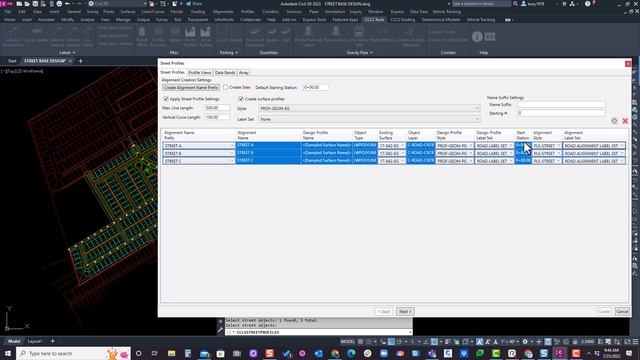Expand the Gravity Pipe ribbon panel

click(x=359, y=53)
